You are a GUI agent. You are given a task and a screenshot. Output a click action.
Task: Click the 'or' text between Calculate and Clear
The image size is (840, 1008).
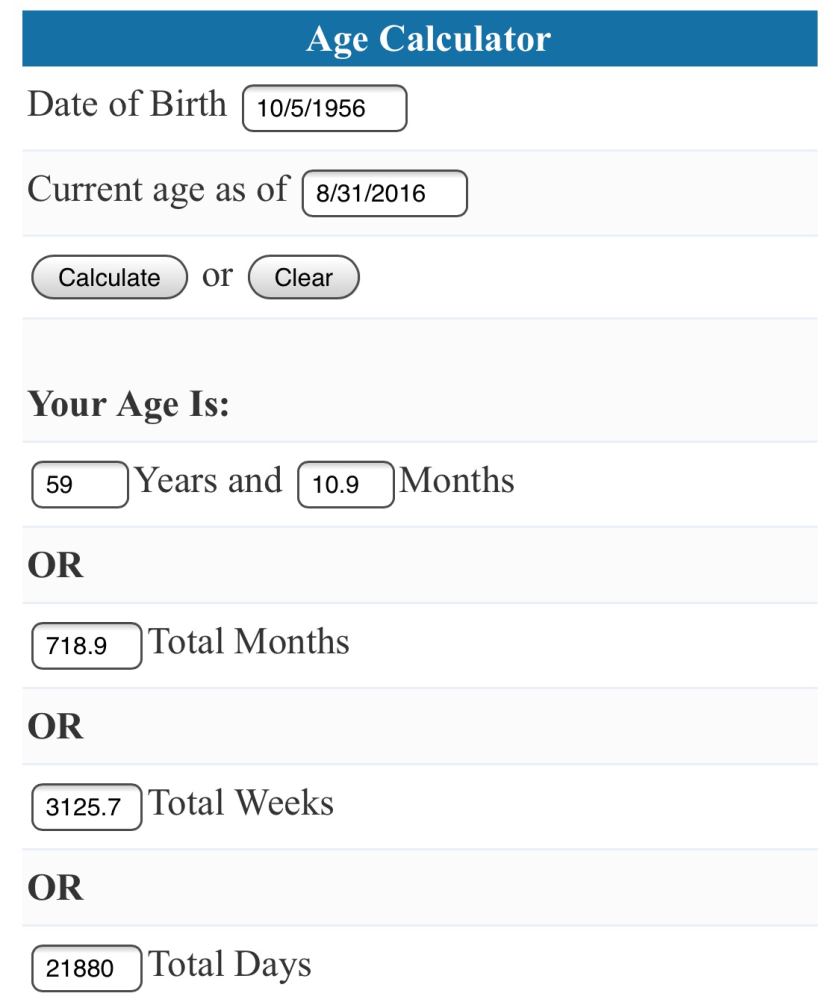(217, 275)
